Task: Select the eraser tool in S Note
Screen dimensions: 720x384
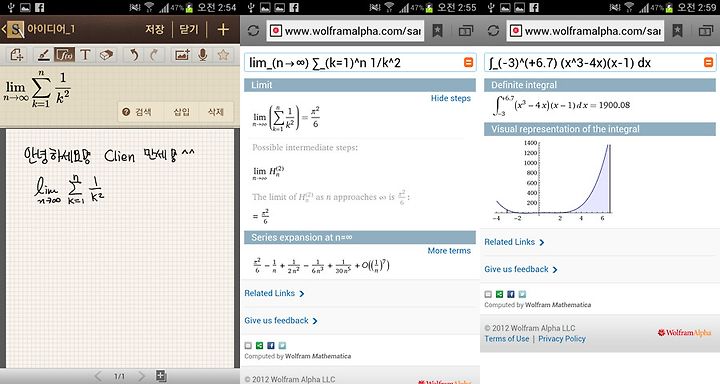Action: coord(106,55)
